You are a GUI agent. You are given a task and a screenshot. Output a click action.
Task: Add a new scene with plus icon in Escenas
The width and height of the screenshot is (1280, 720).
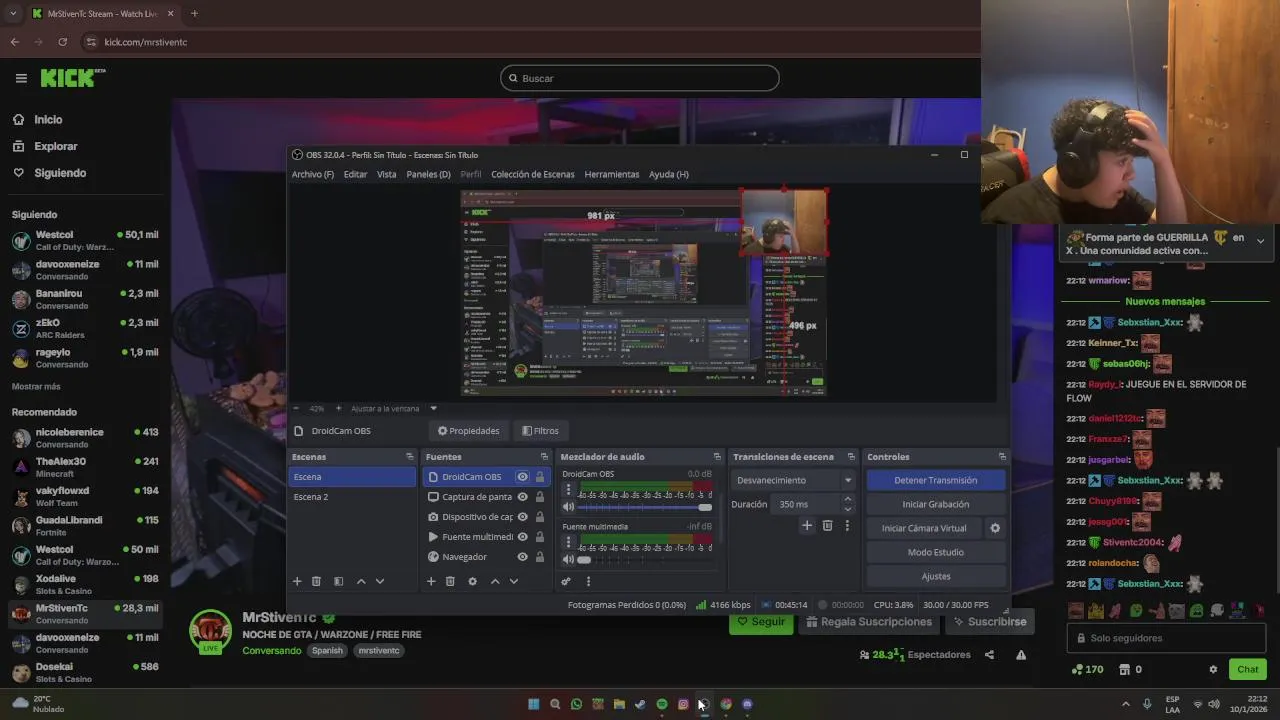click(297, 581)
